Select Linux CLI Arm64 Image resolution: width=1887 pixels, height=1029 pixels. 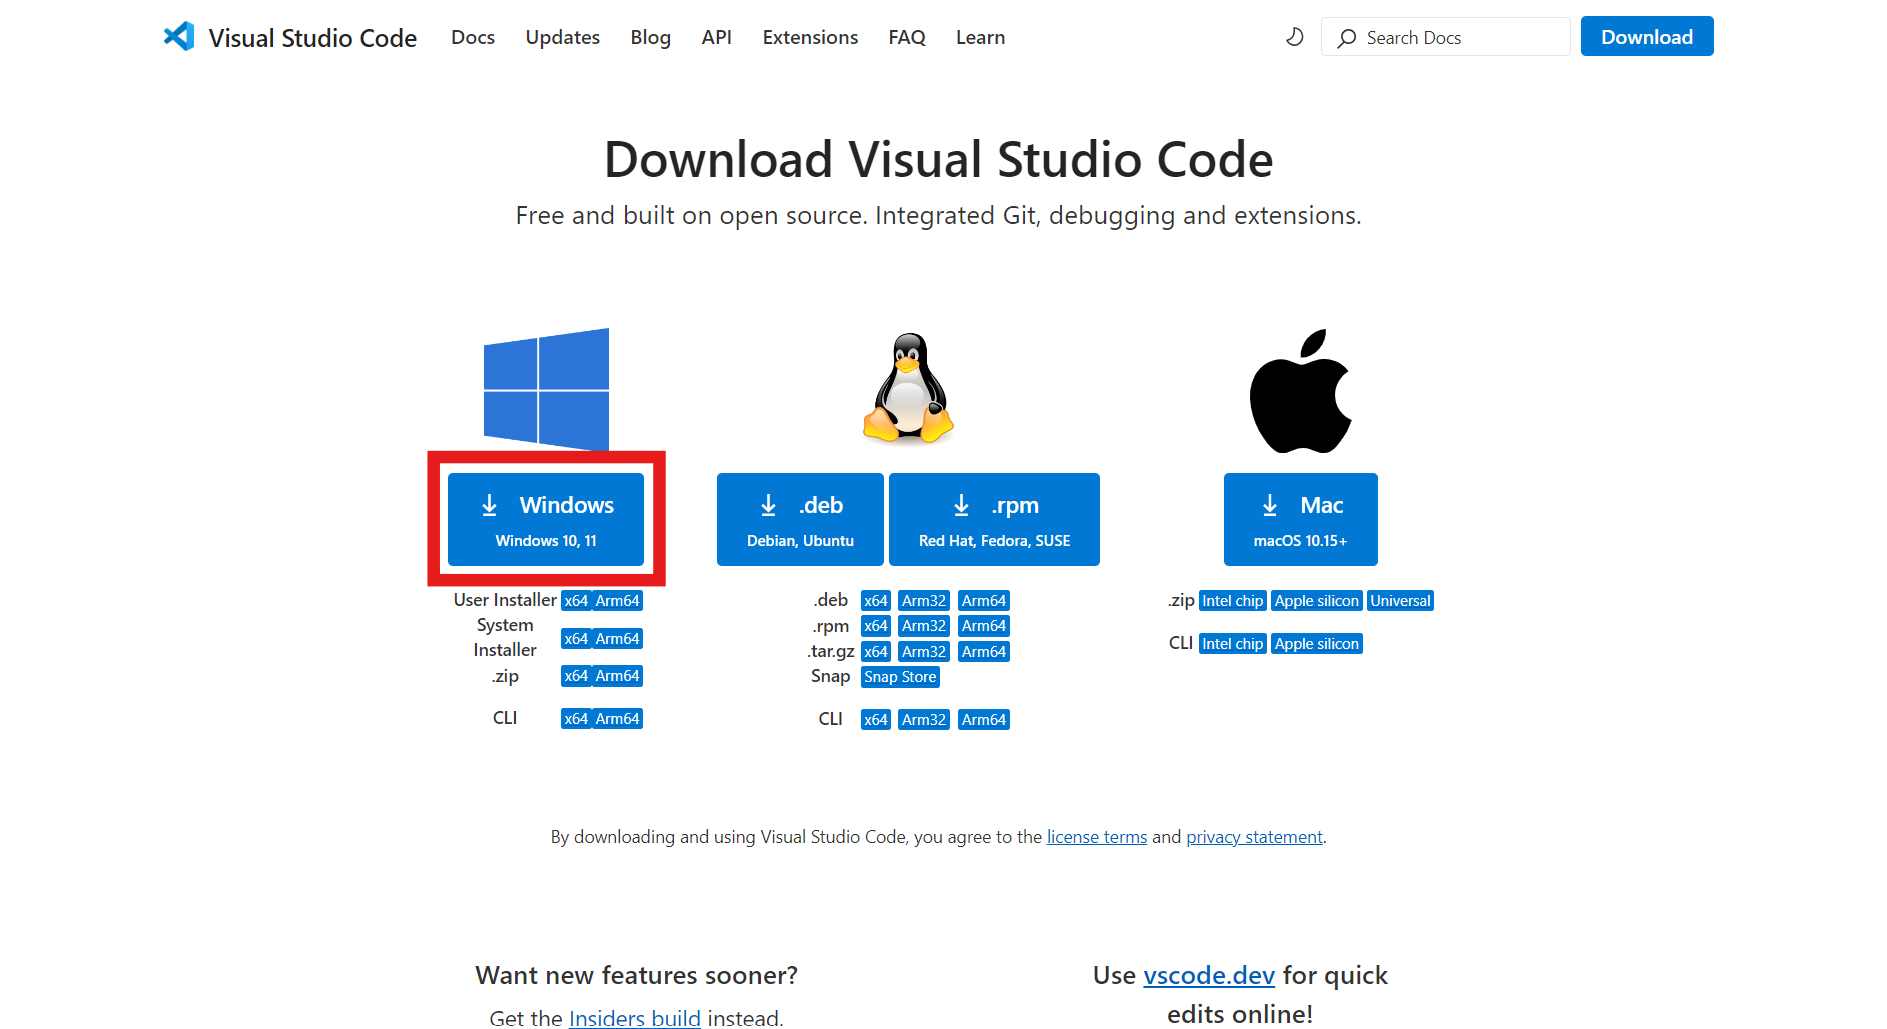(x=984, y=720)
